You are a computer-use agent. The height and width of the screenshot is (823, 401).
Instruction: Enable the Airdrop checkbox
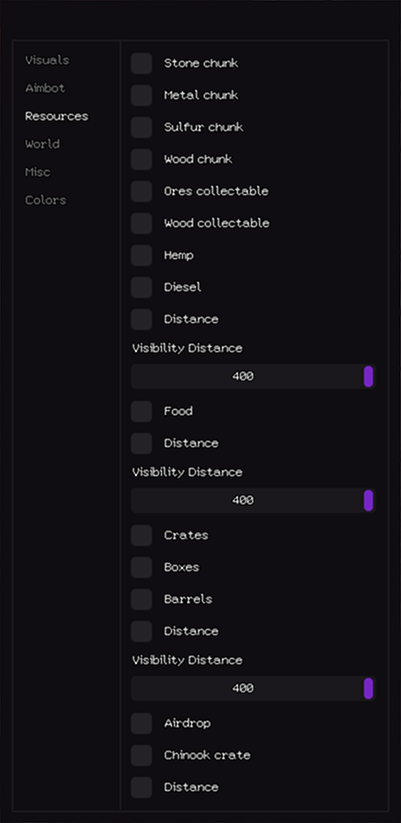click(x=142, y=723)
